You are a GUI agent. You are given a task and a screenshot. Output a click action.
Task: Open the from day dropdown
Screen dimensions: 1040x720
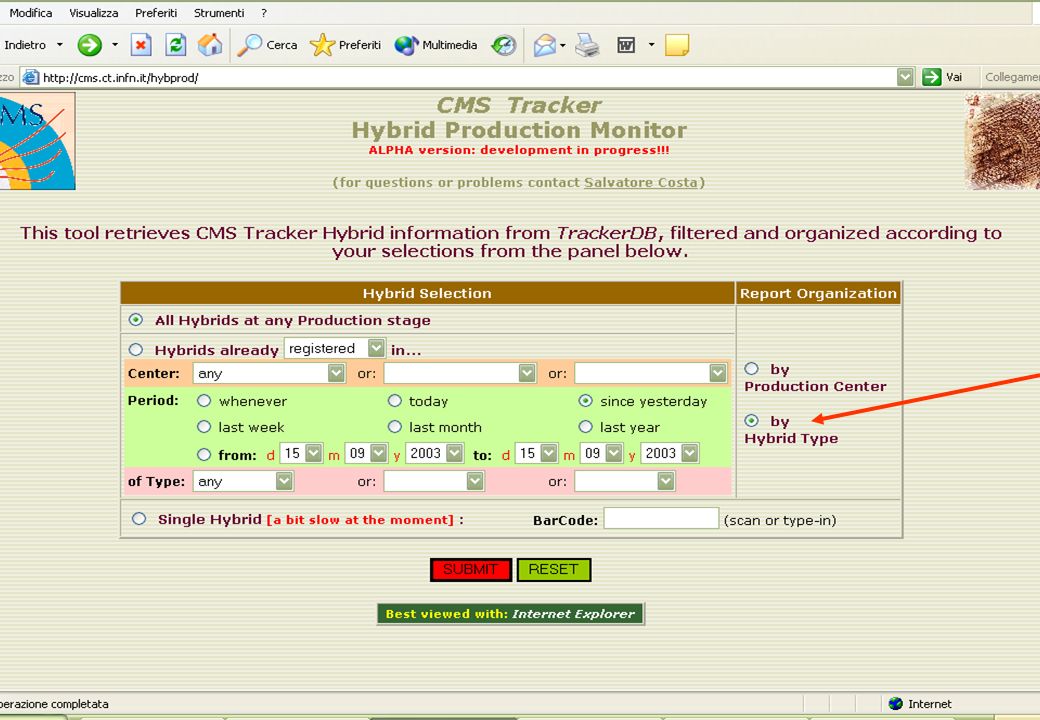301,453
